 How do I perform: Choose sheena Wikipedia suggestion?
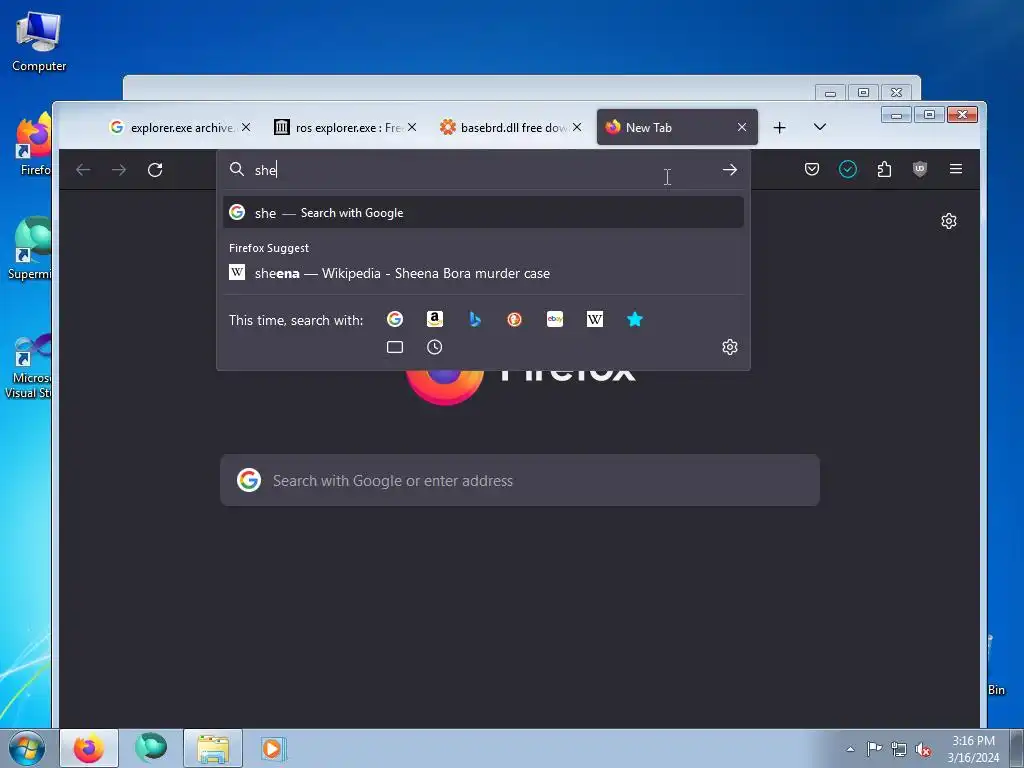(483, 273)
